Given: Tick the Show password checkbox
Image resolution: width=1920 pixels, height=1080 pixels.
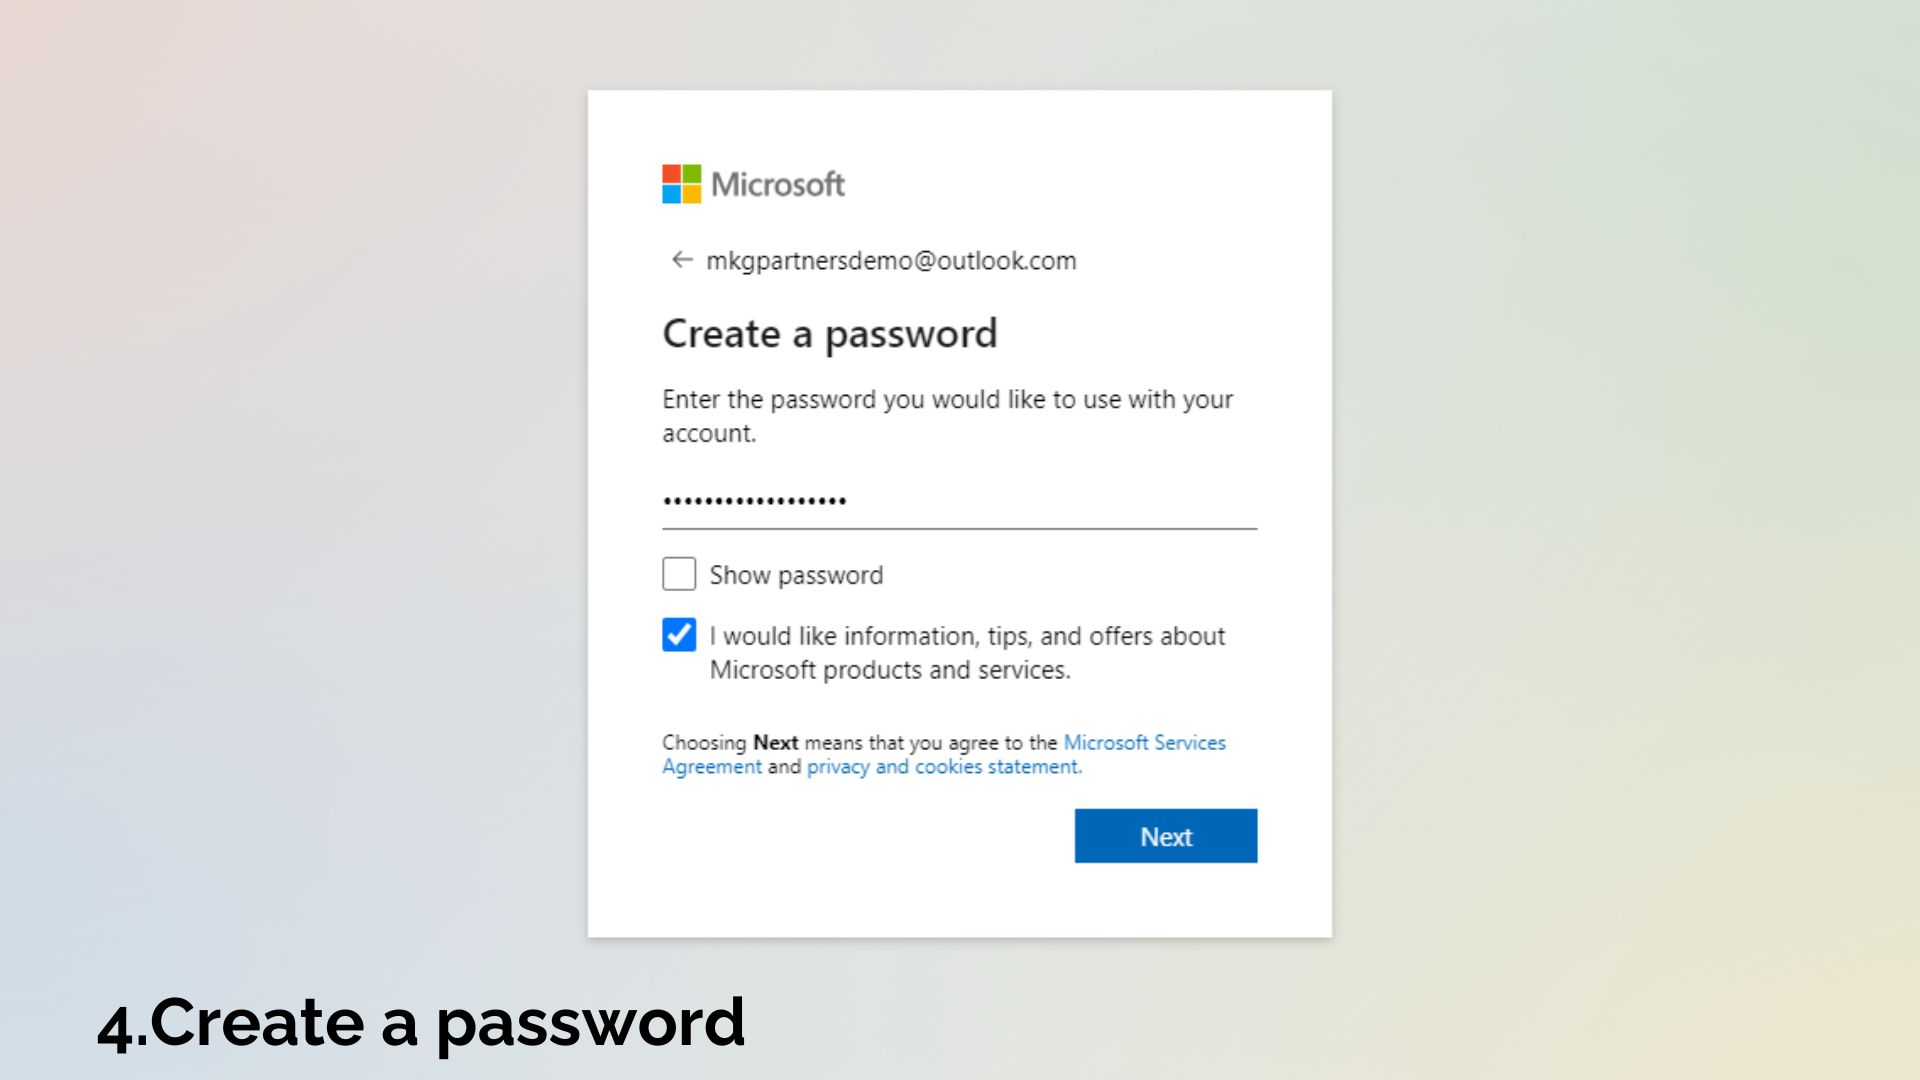Looking at the screenshot, I should coord(679,574).
